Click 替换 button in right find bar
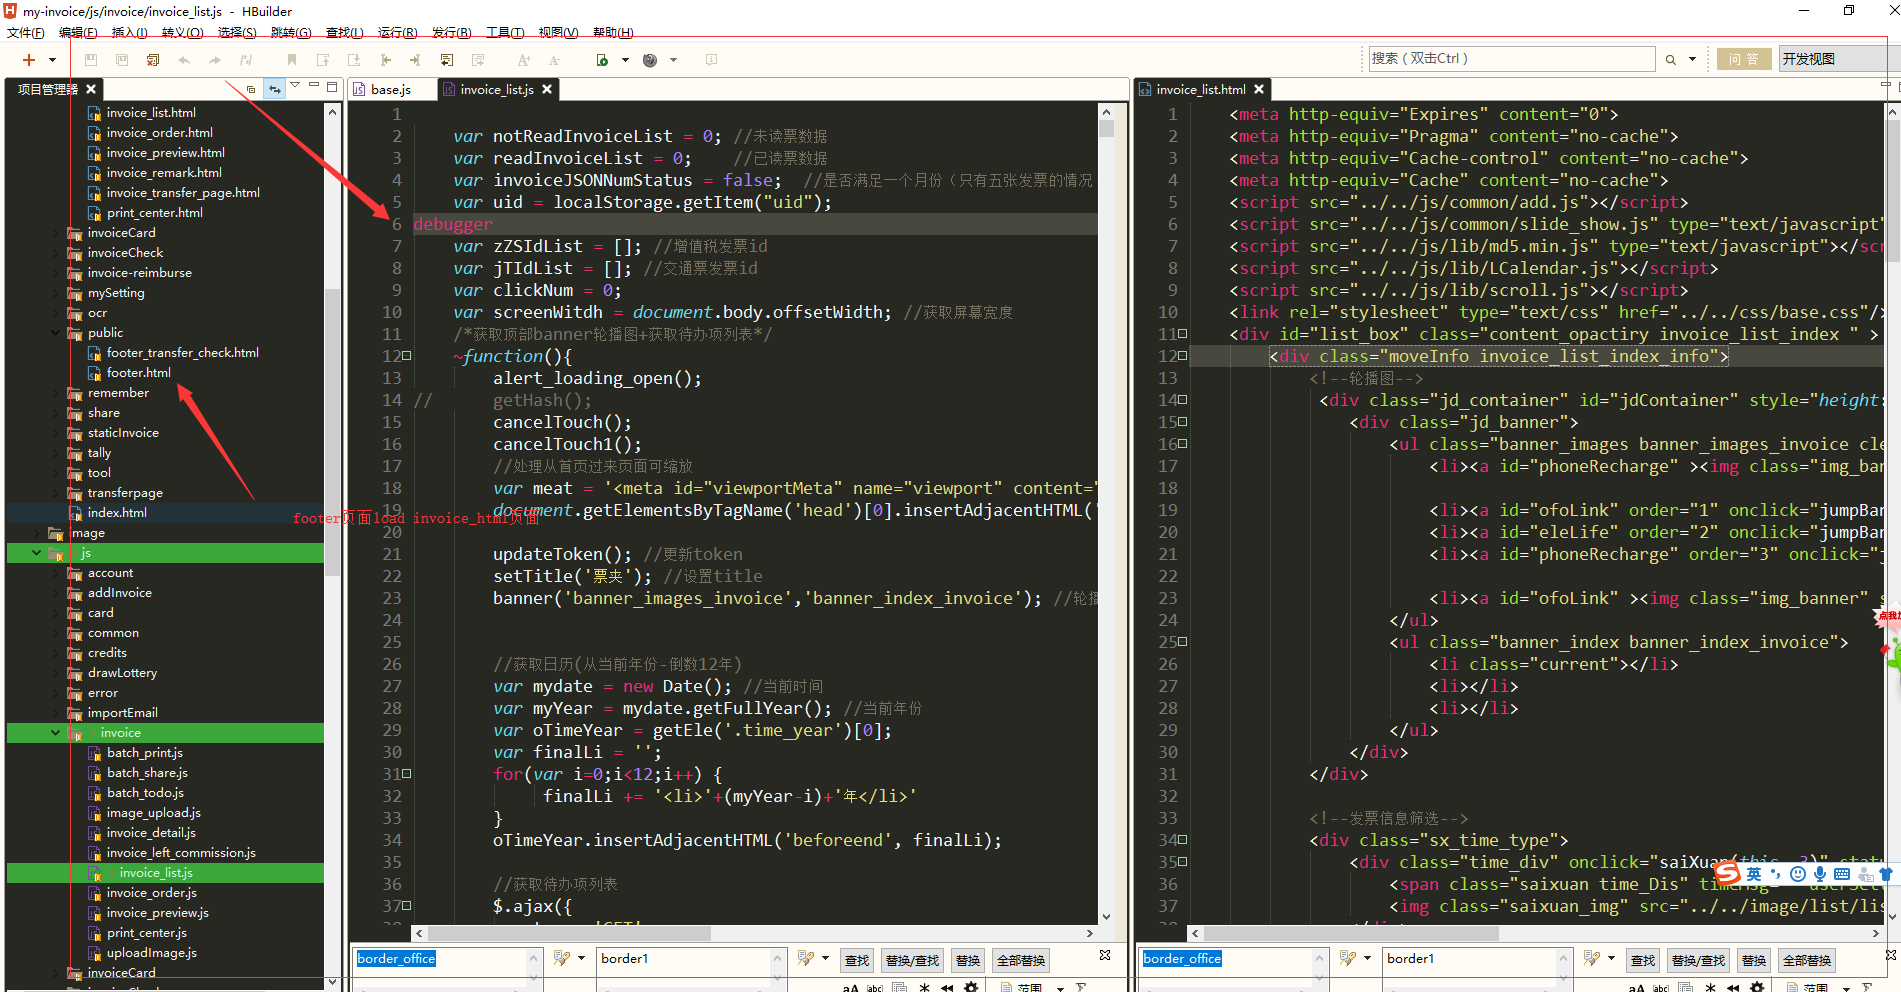 point(1754,960)
